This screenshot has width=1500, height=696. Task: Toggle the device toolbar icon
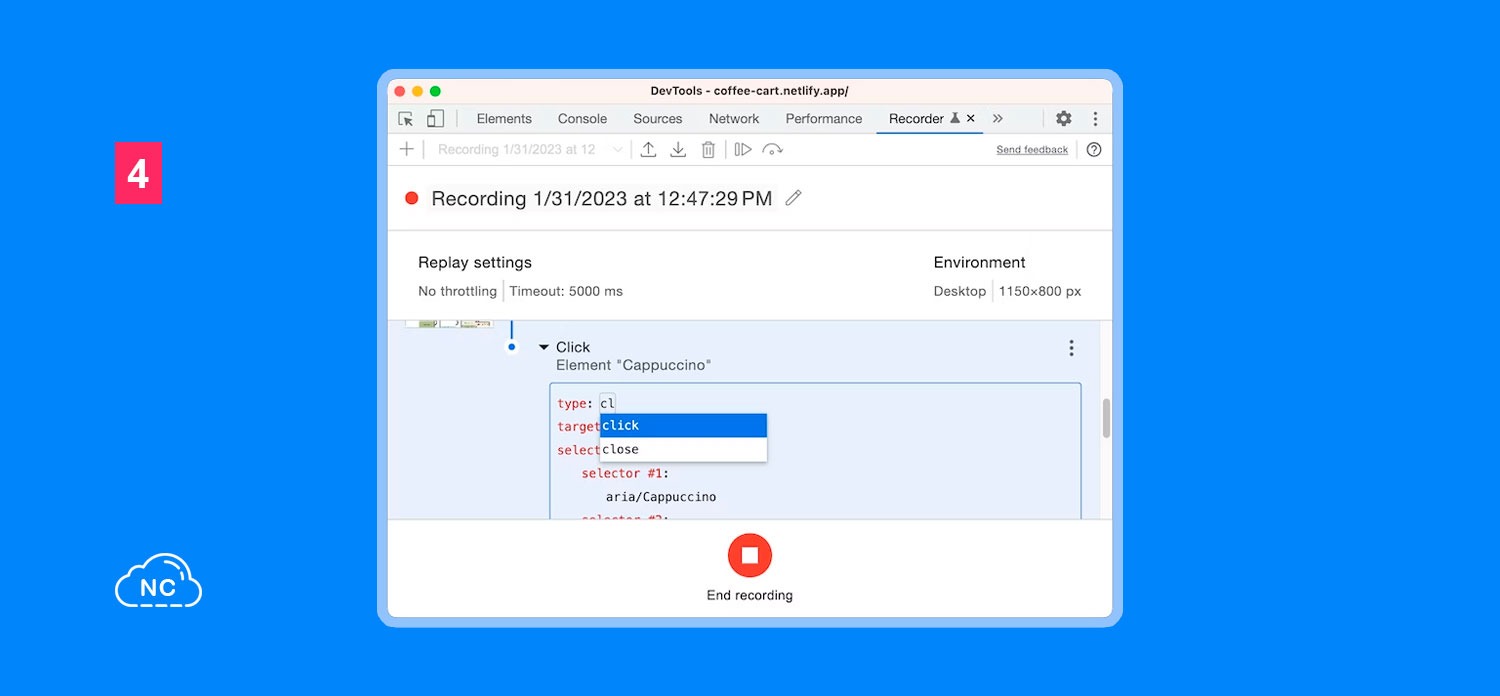(435, 118)
